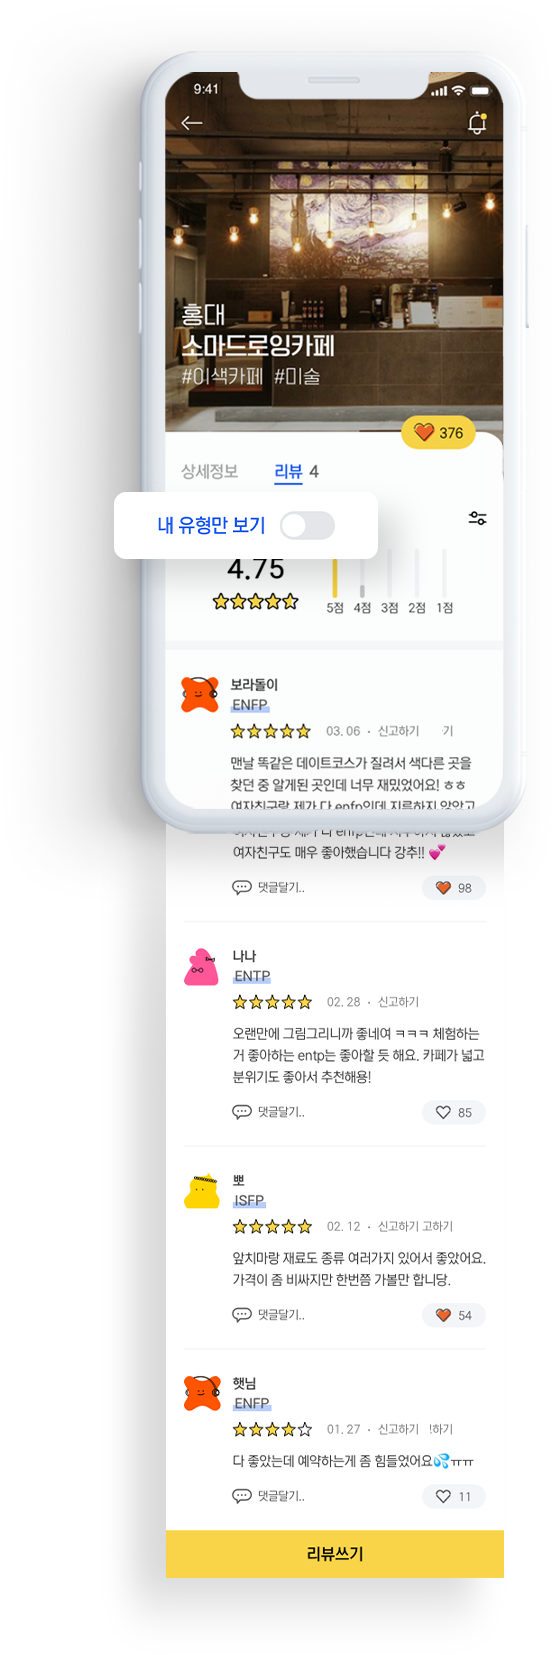Like 햇님's review showing 11 hearts
This screenshot has width=554, height=1655.
[454, 1496]
